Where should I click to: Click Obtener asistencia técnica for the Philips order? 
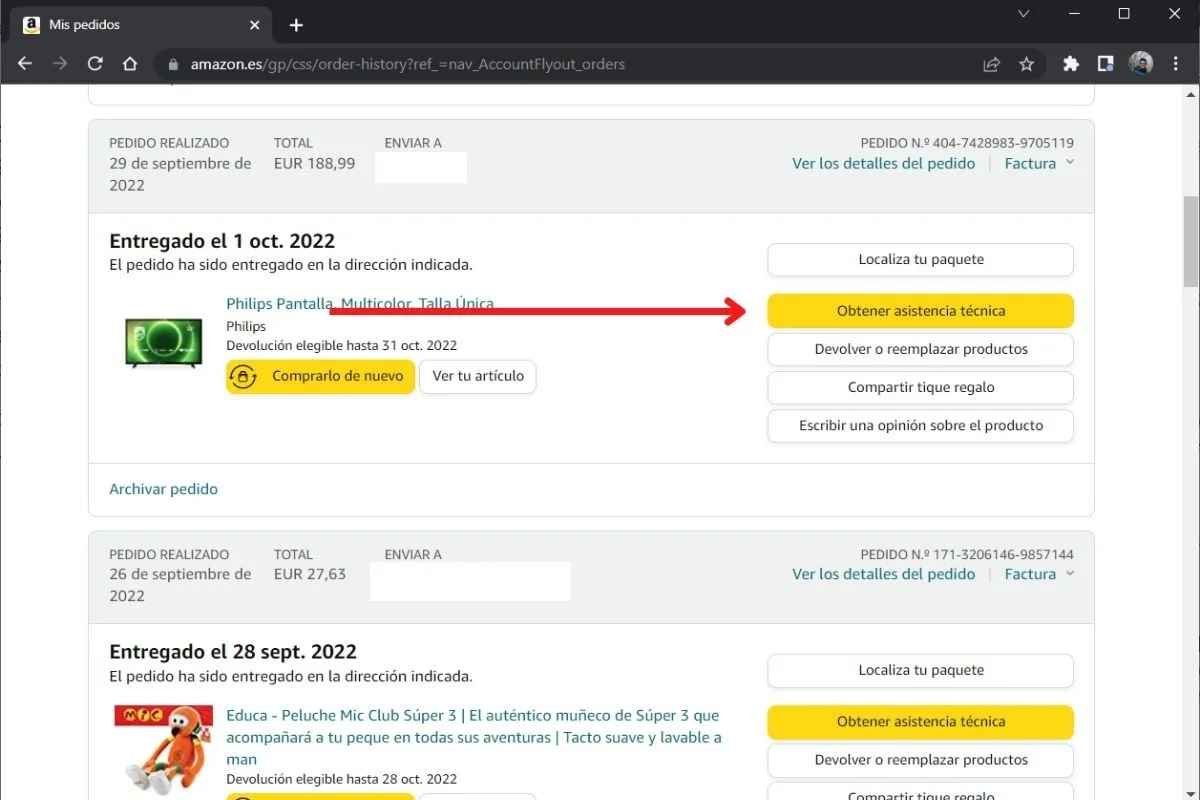pos(920,311)
